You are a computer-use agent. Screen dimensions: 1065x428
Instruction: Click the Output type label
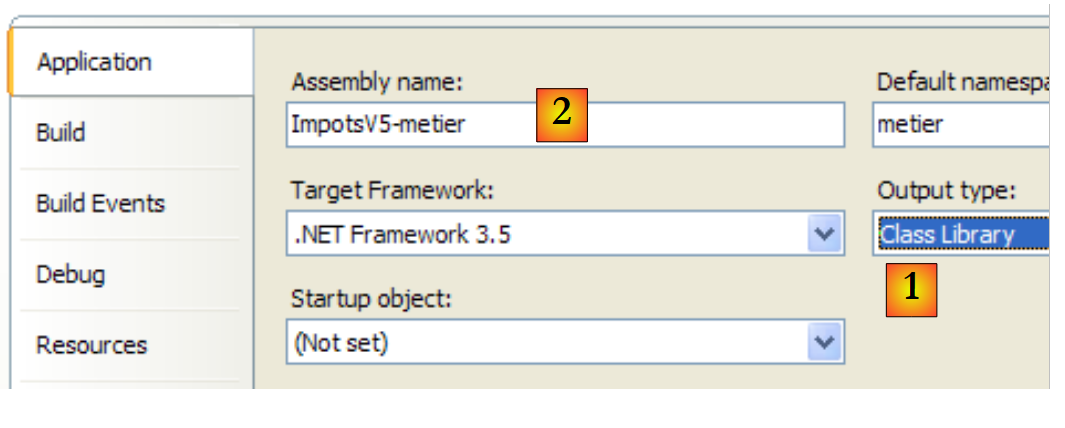click(946, 190)
